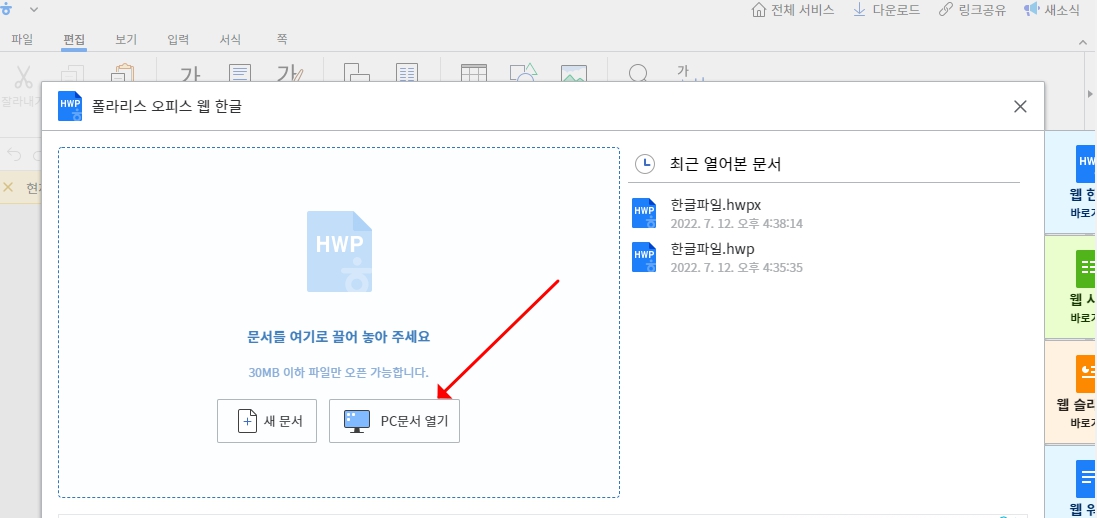Click the undo arrow icon

coord(15,155)
